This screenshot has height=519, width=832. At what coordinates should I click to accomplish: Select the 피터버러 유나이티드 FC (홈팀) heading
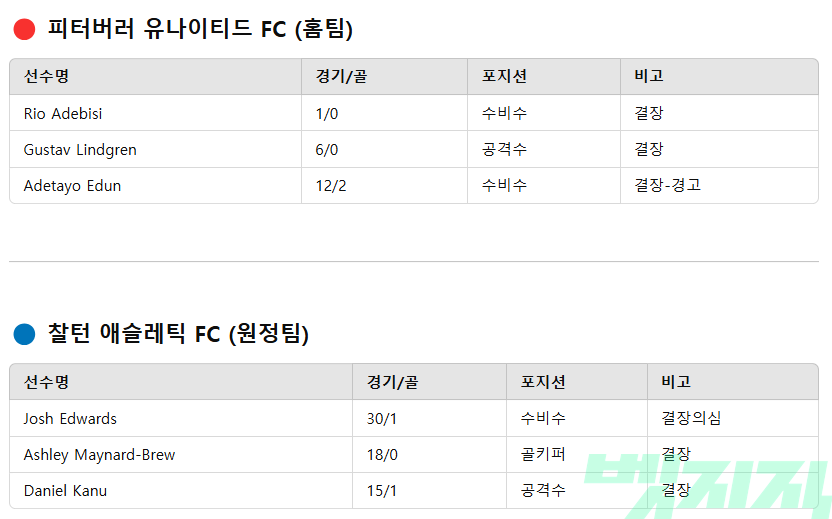pos(200,29)
